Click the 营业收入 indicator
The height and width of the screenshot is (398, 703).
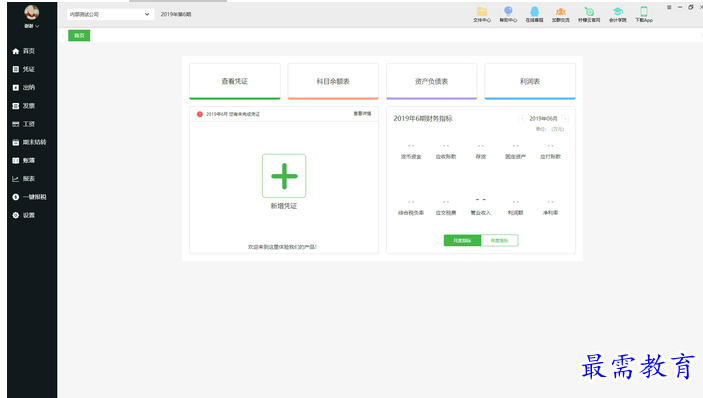481,207
